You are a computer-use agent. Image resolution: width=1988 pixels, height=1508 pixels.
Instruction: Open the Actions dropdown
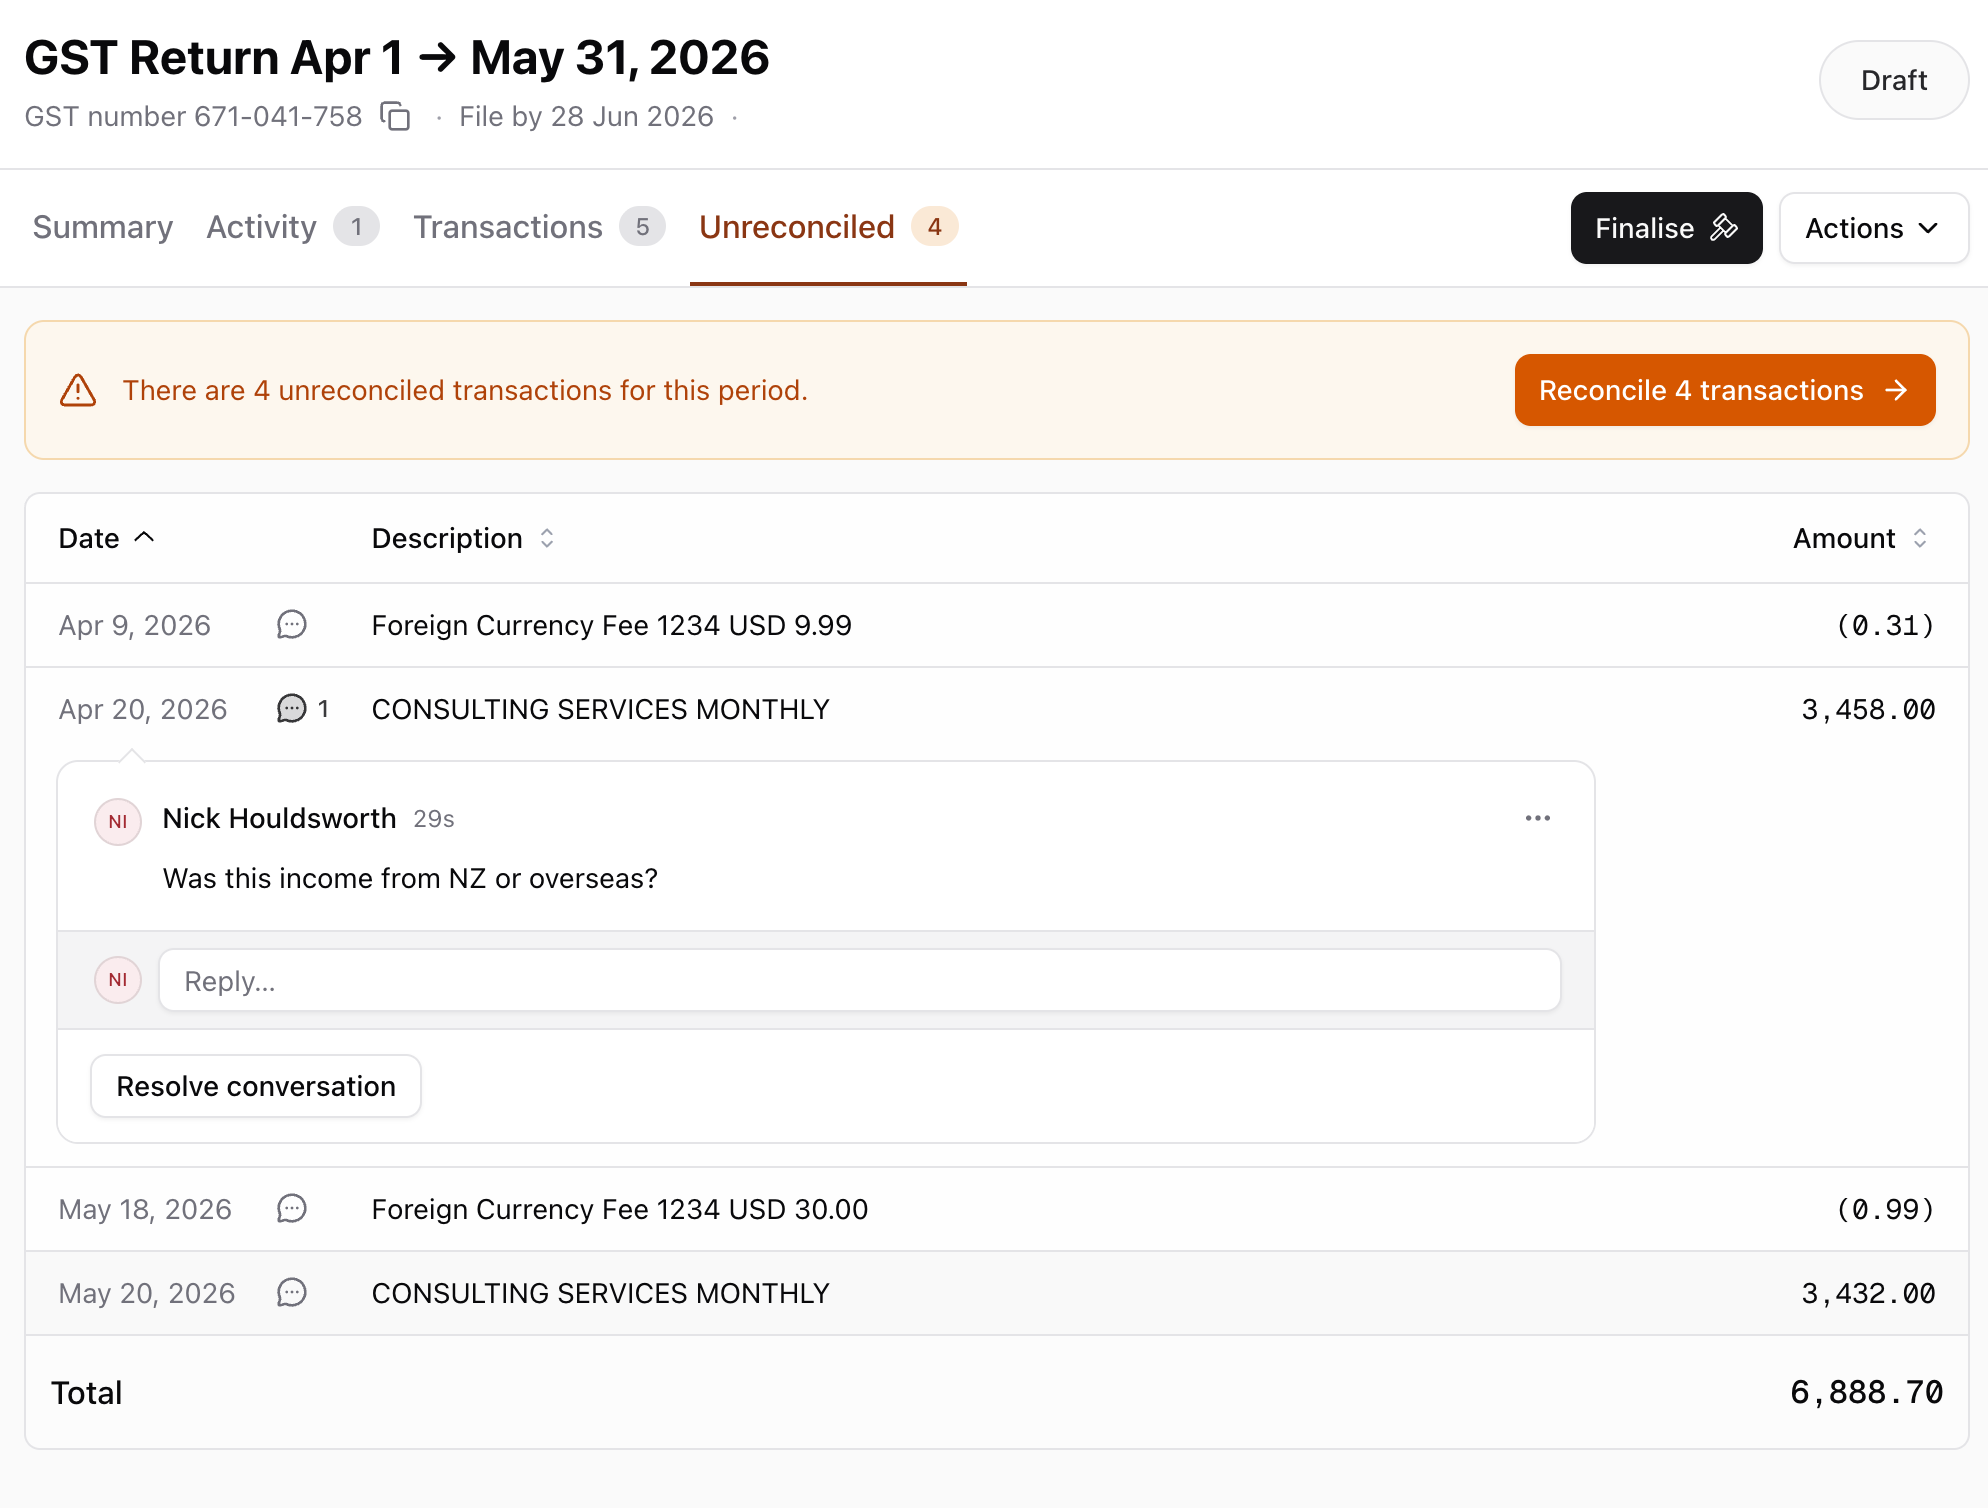point(1873,228)
